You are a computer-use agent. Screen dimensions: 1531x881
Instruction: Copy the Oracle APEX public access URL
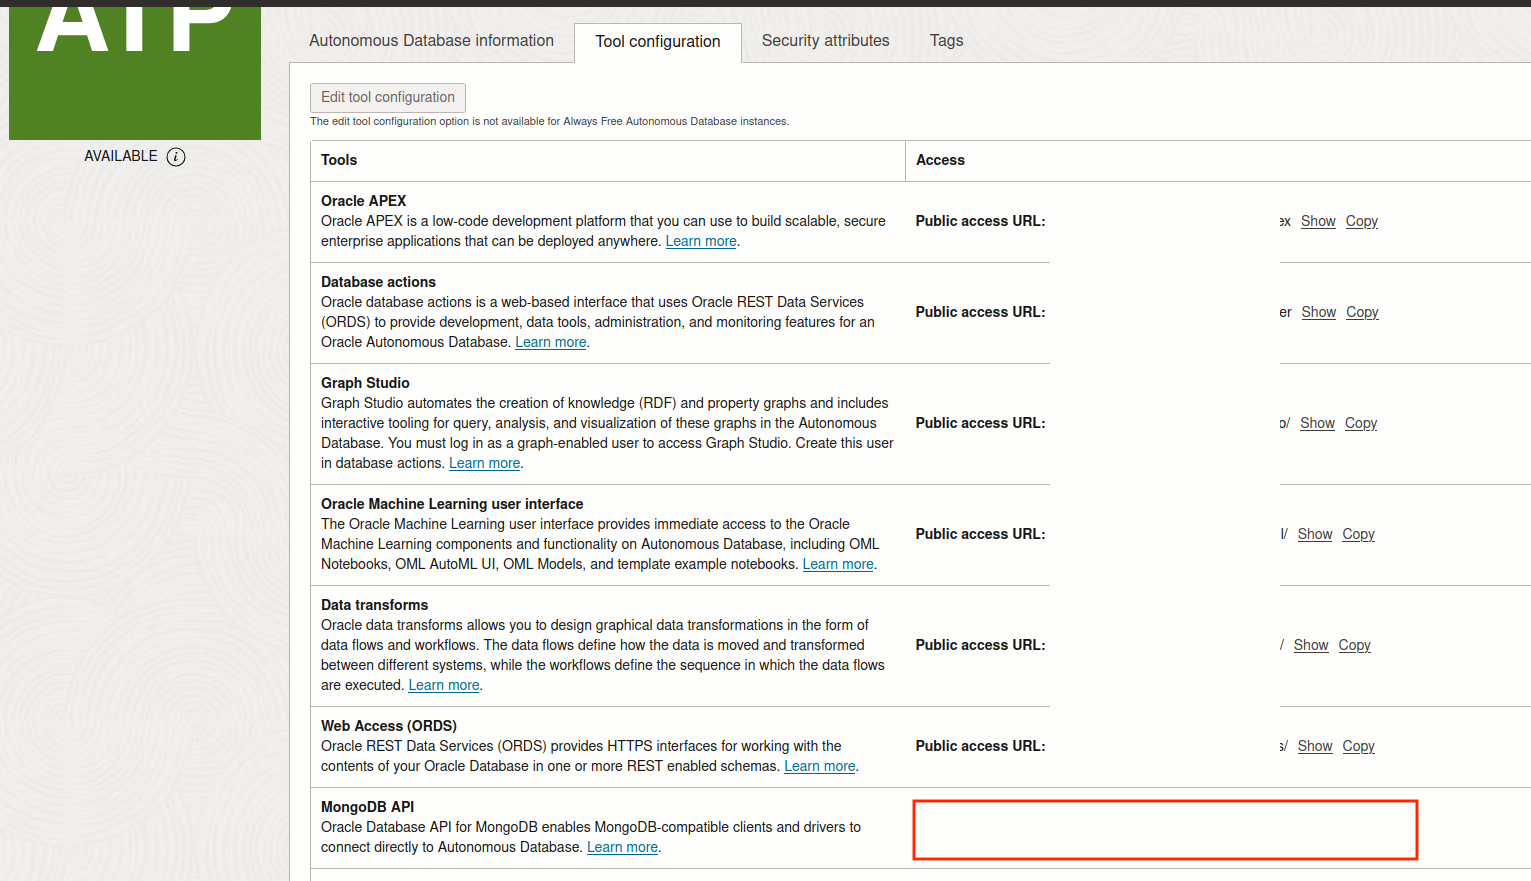tap(1361, 220)
